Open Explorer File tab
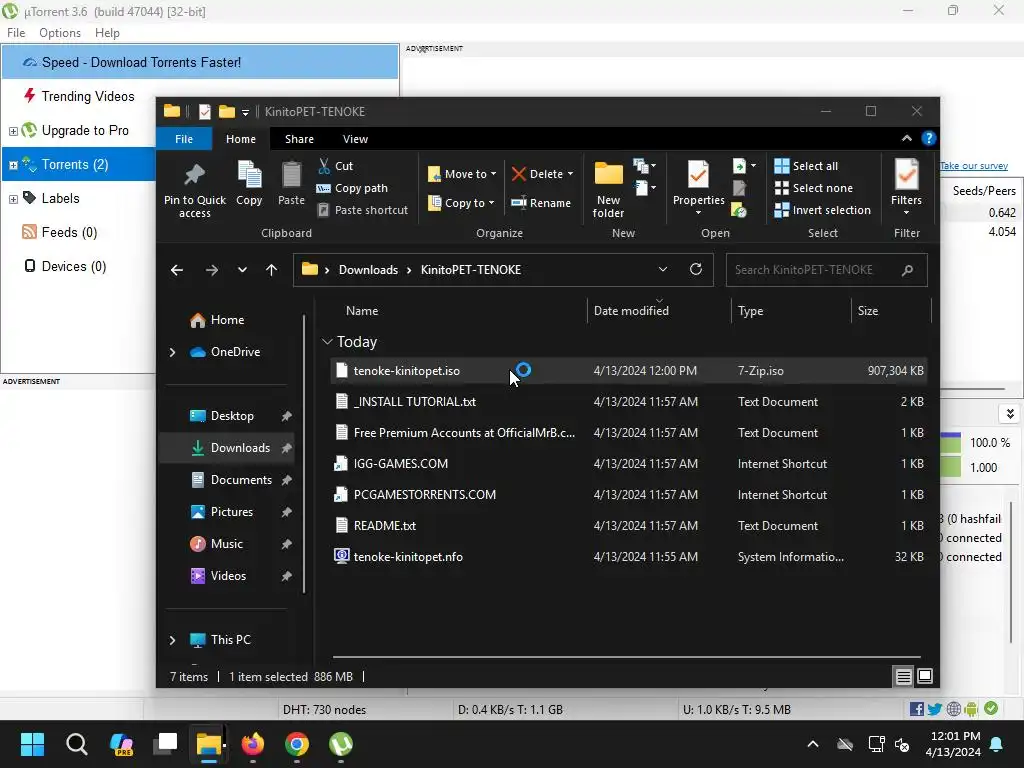This screenshot has height=768, width=1024. [x=184, y=139]
